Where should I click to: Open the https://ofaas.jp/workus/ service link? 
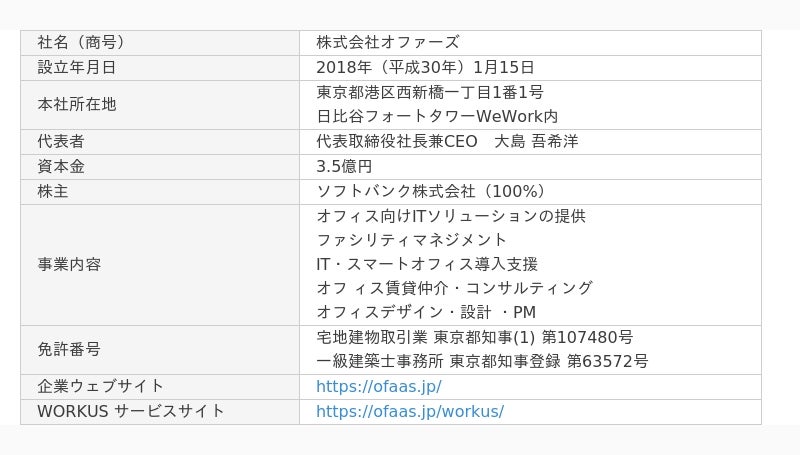tap(410, 412)
